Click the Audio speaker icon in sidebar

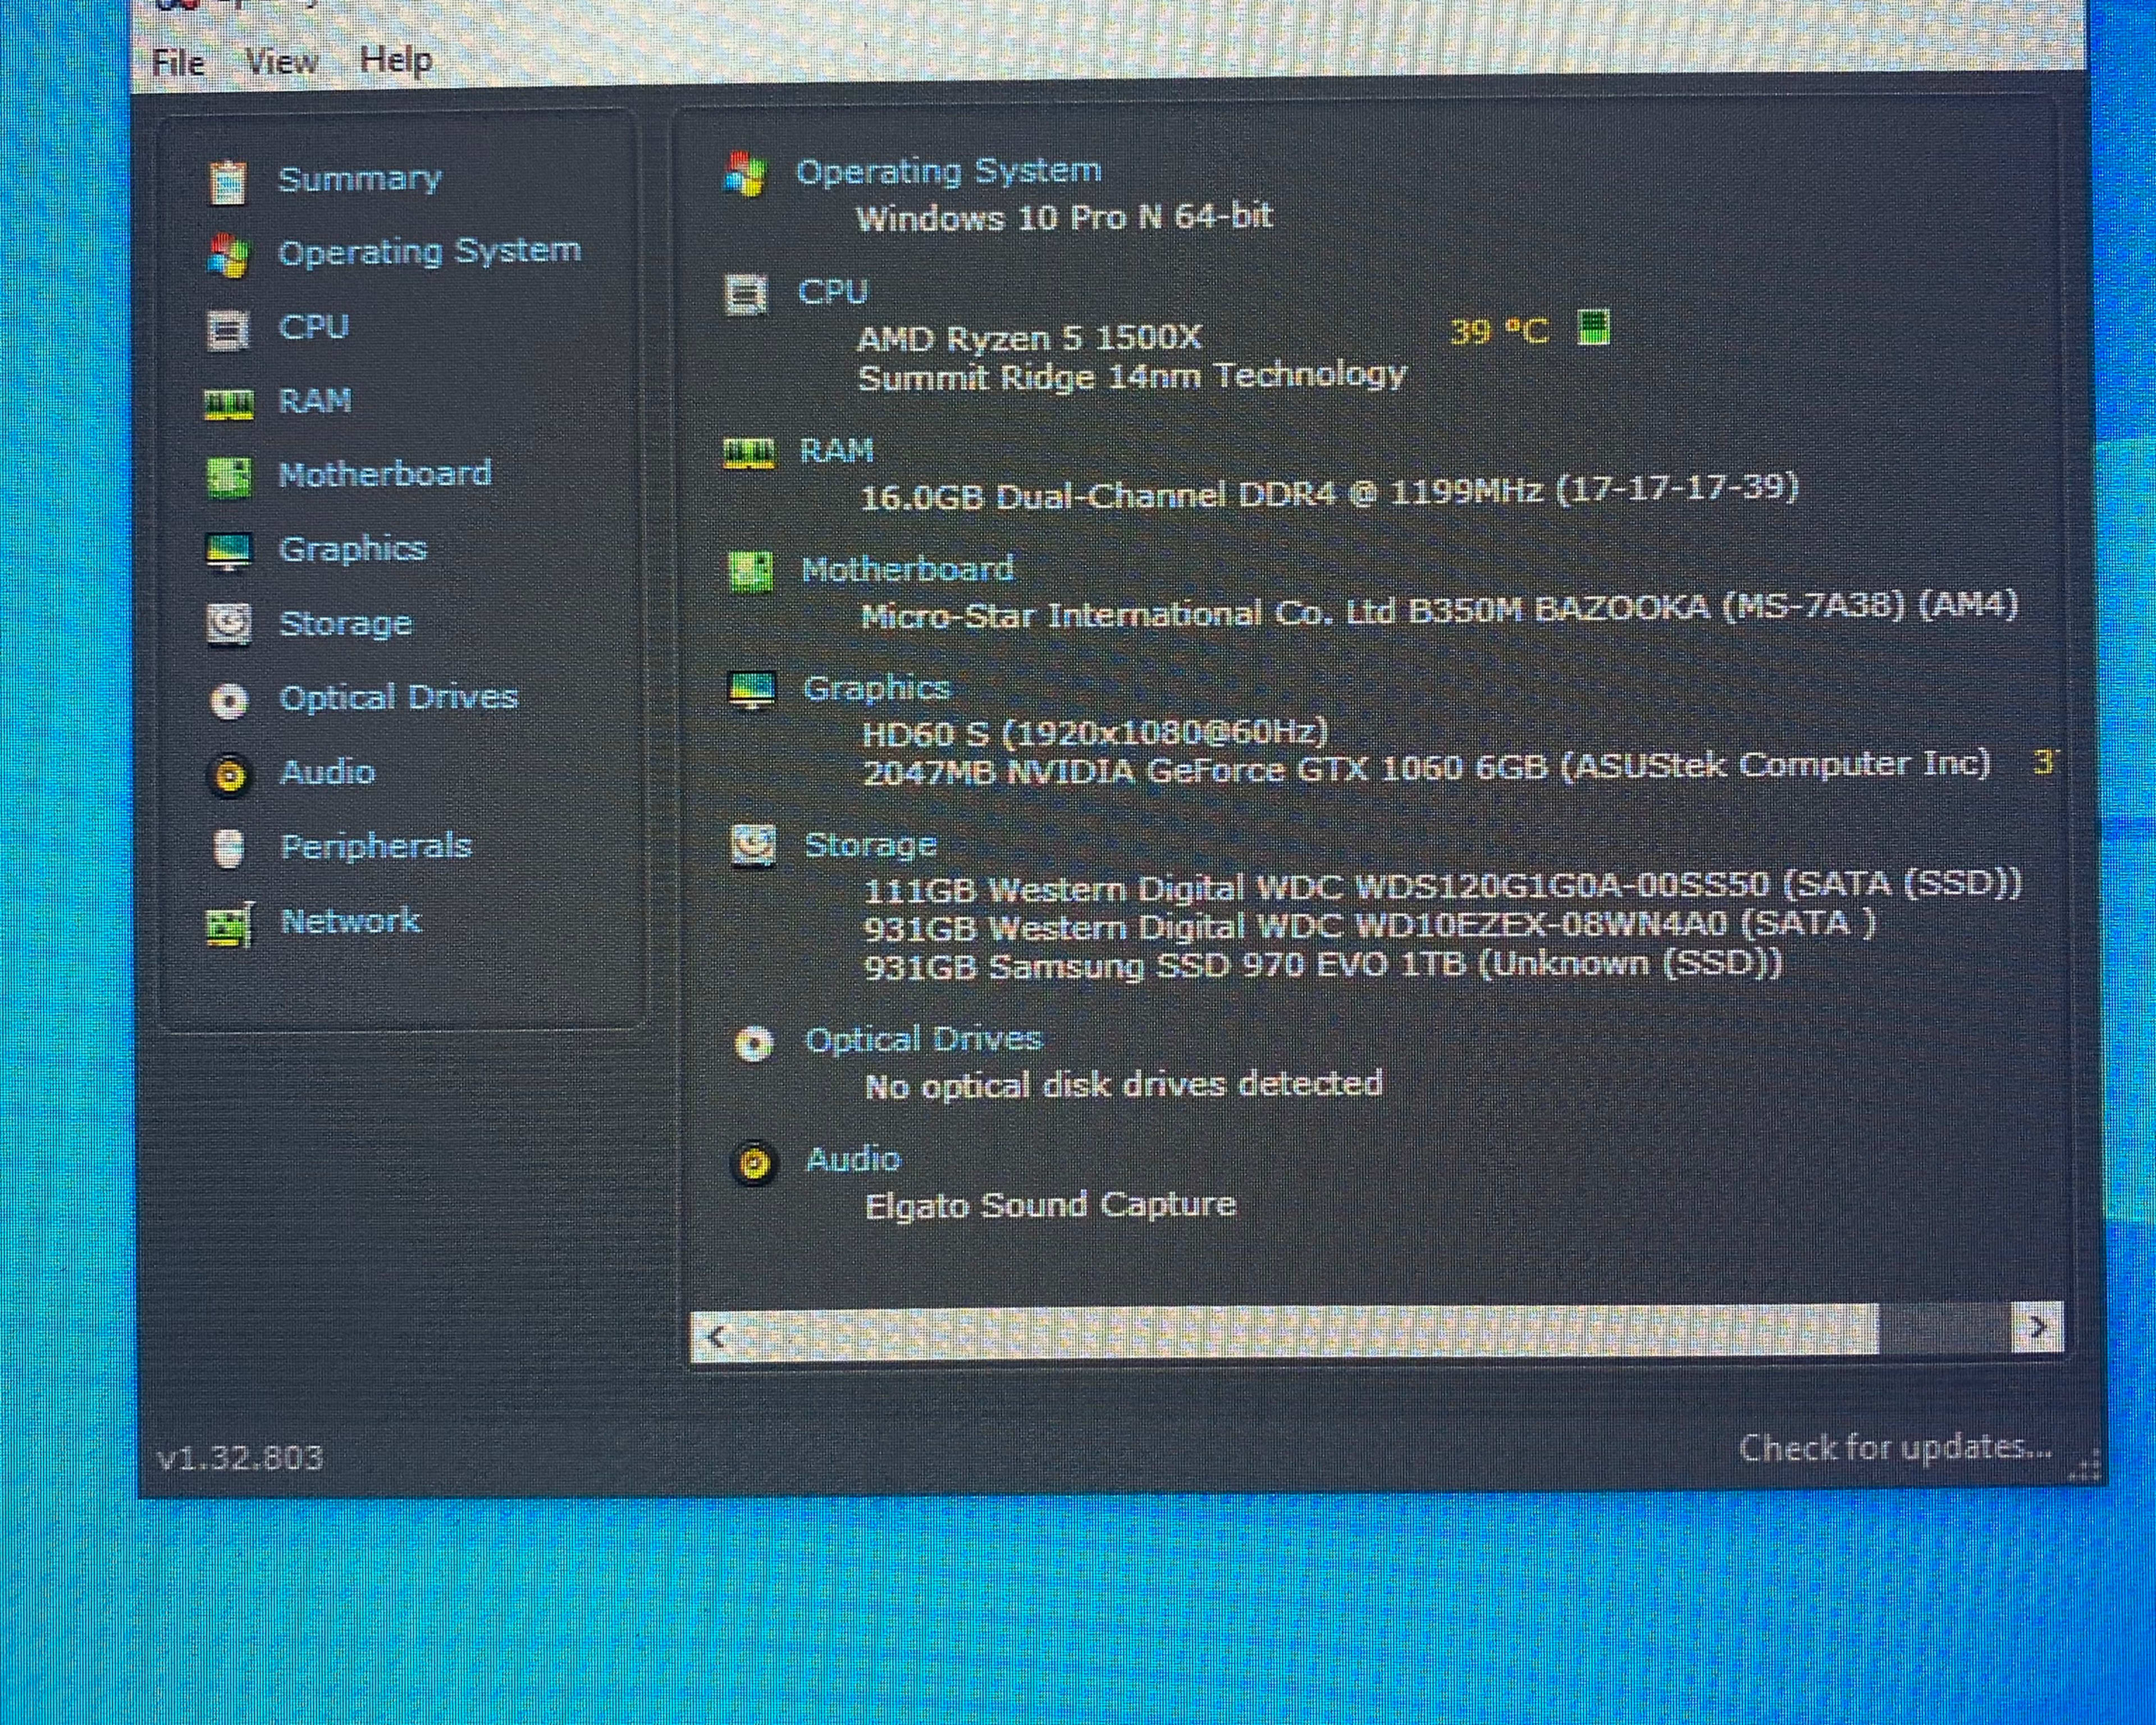(x=229, y=775)
